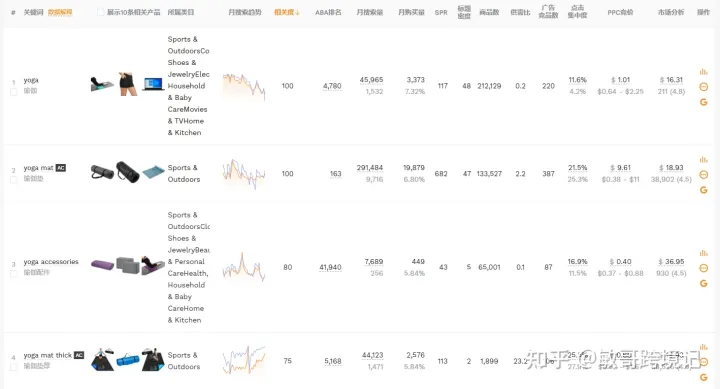Open bar chart icon for yoga accessories
This screenshot has height=389, width=720.
(x=703, y=253)
